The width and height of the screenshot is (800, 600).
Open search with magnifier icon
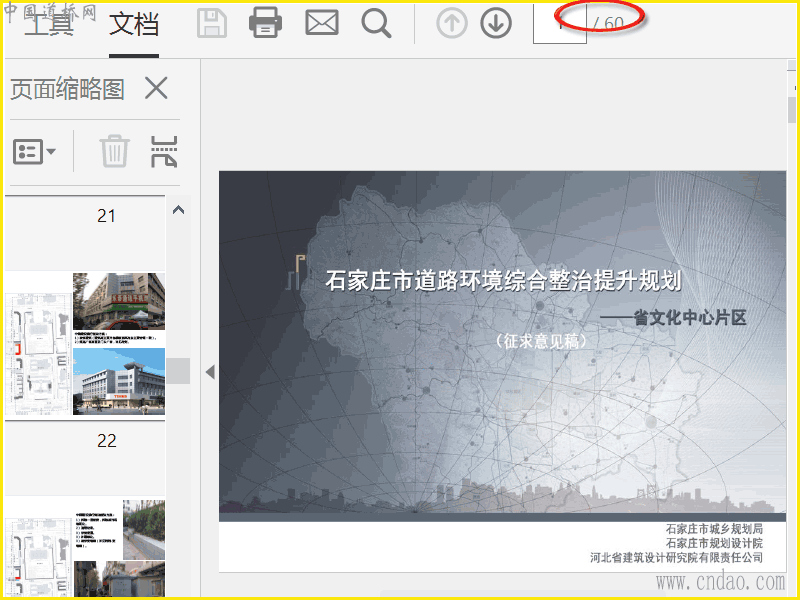[376, 23]
